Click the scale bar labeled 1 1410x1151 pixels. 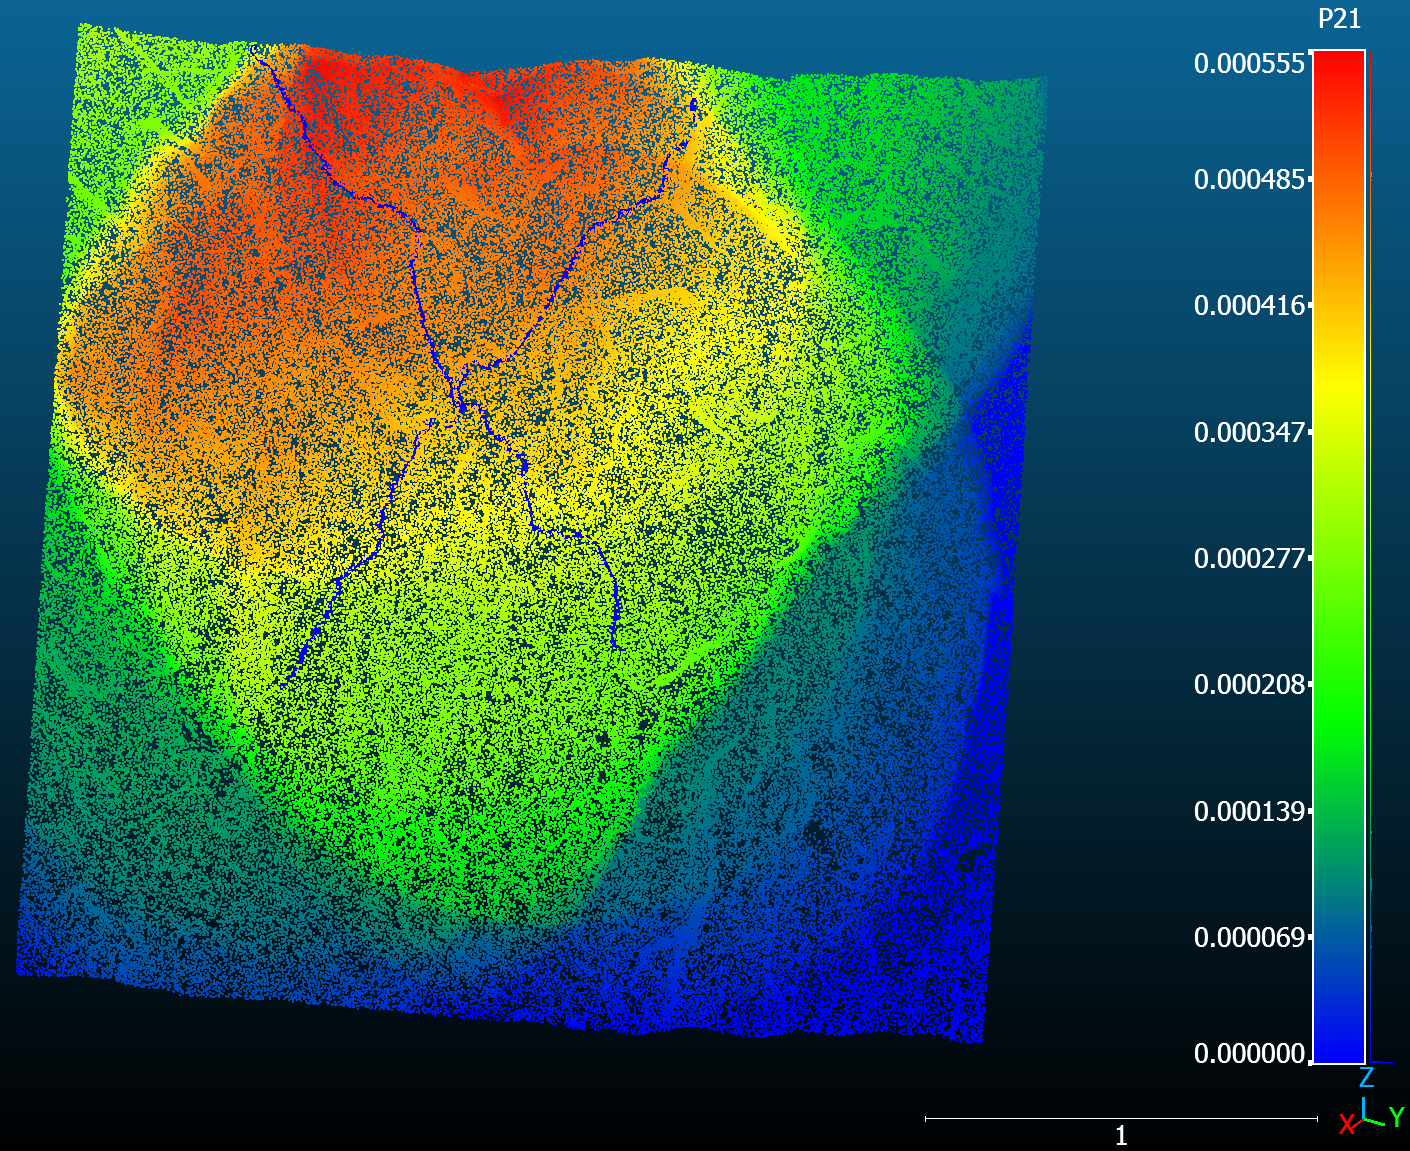pos(1121,1120)
